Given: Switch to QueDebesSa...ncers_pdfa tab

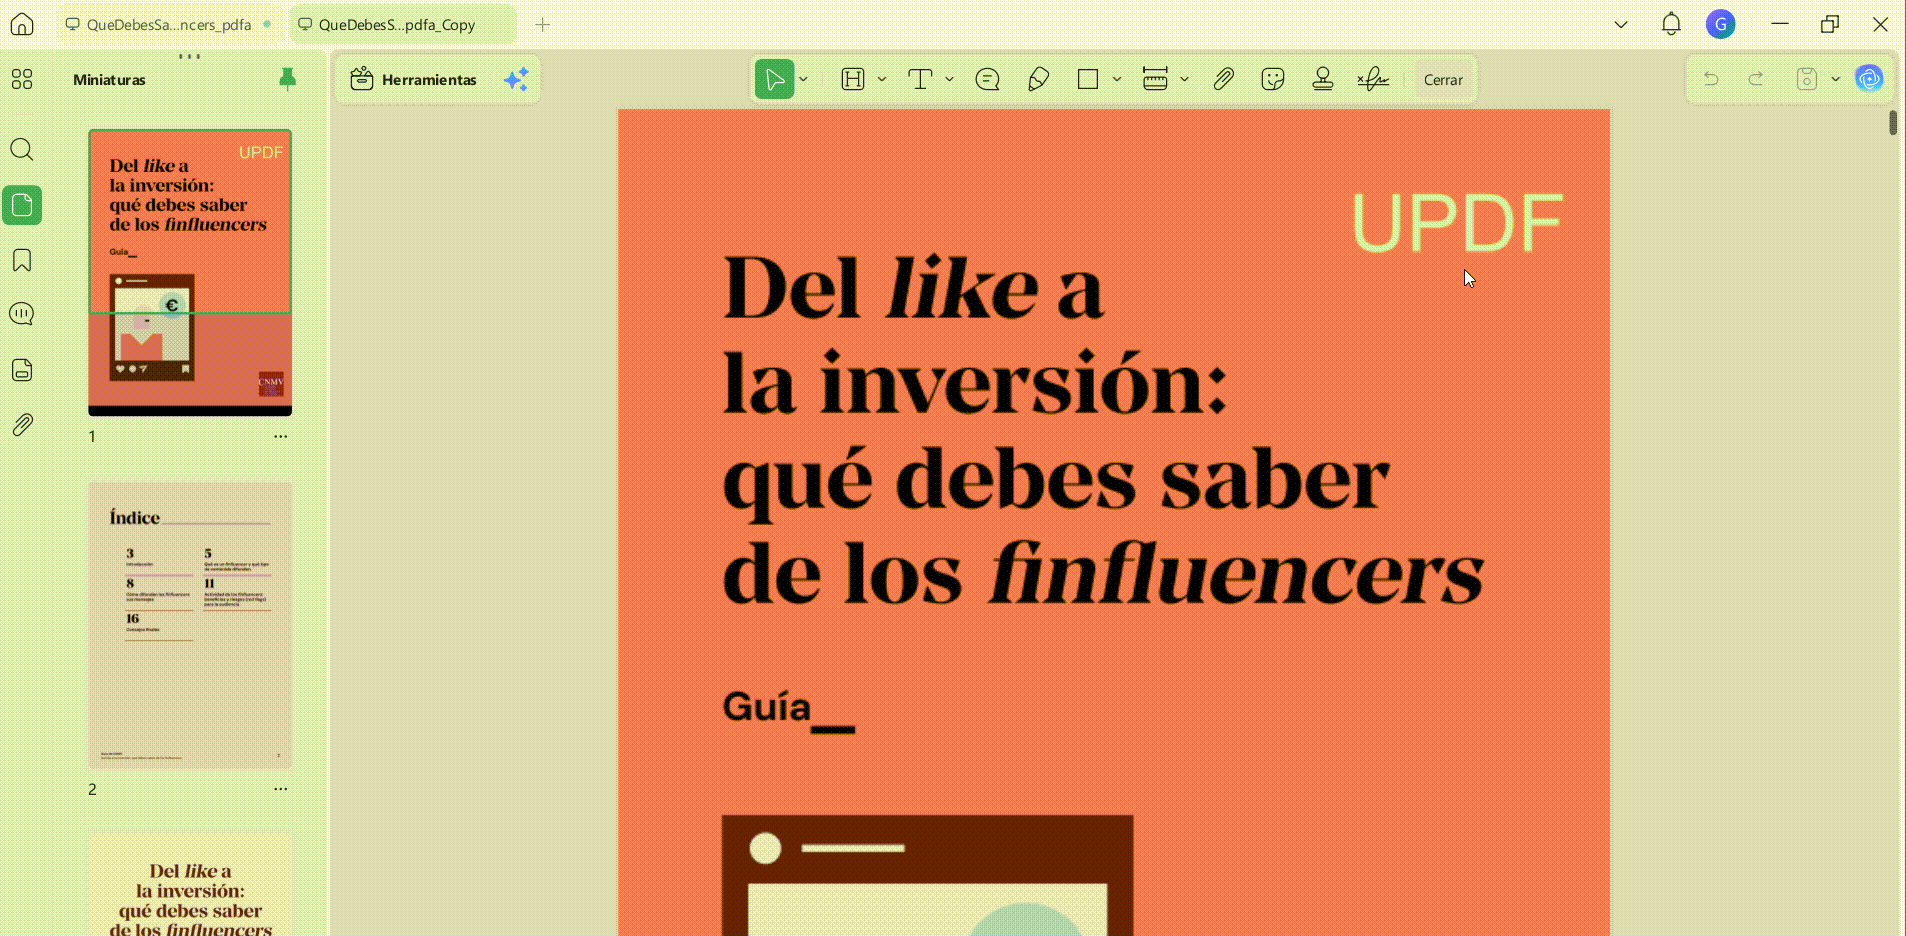Looking at the screenshot, I should (x=169, y=24).
